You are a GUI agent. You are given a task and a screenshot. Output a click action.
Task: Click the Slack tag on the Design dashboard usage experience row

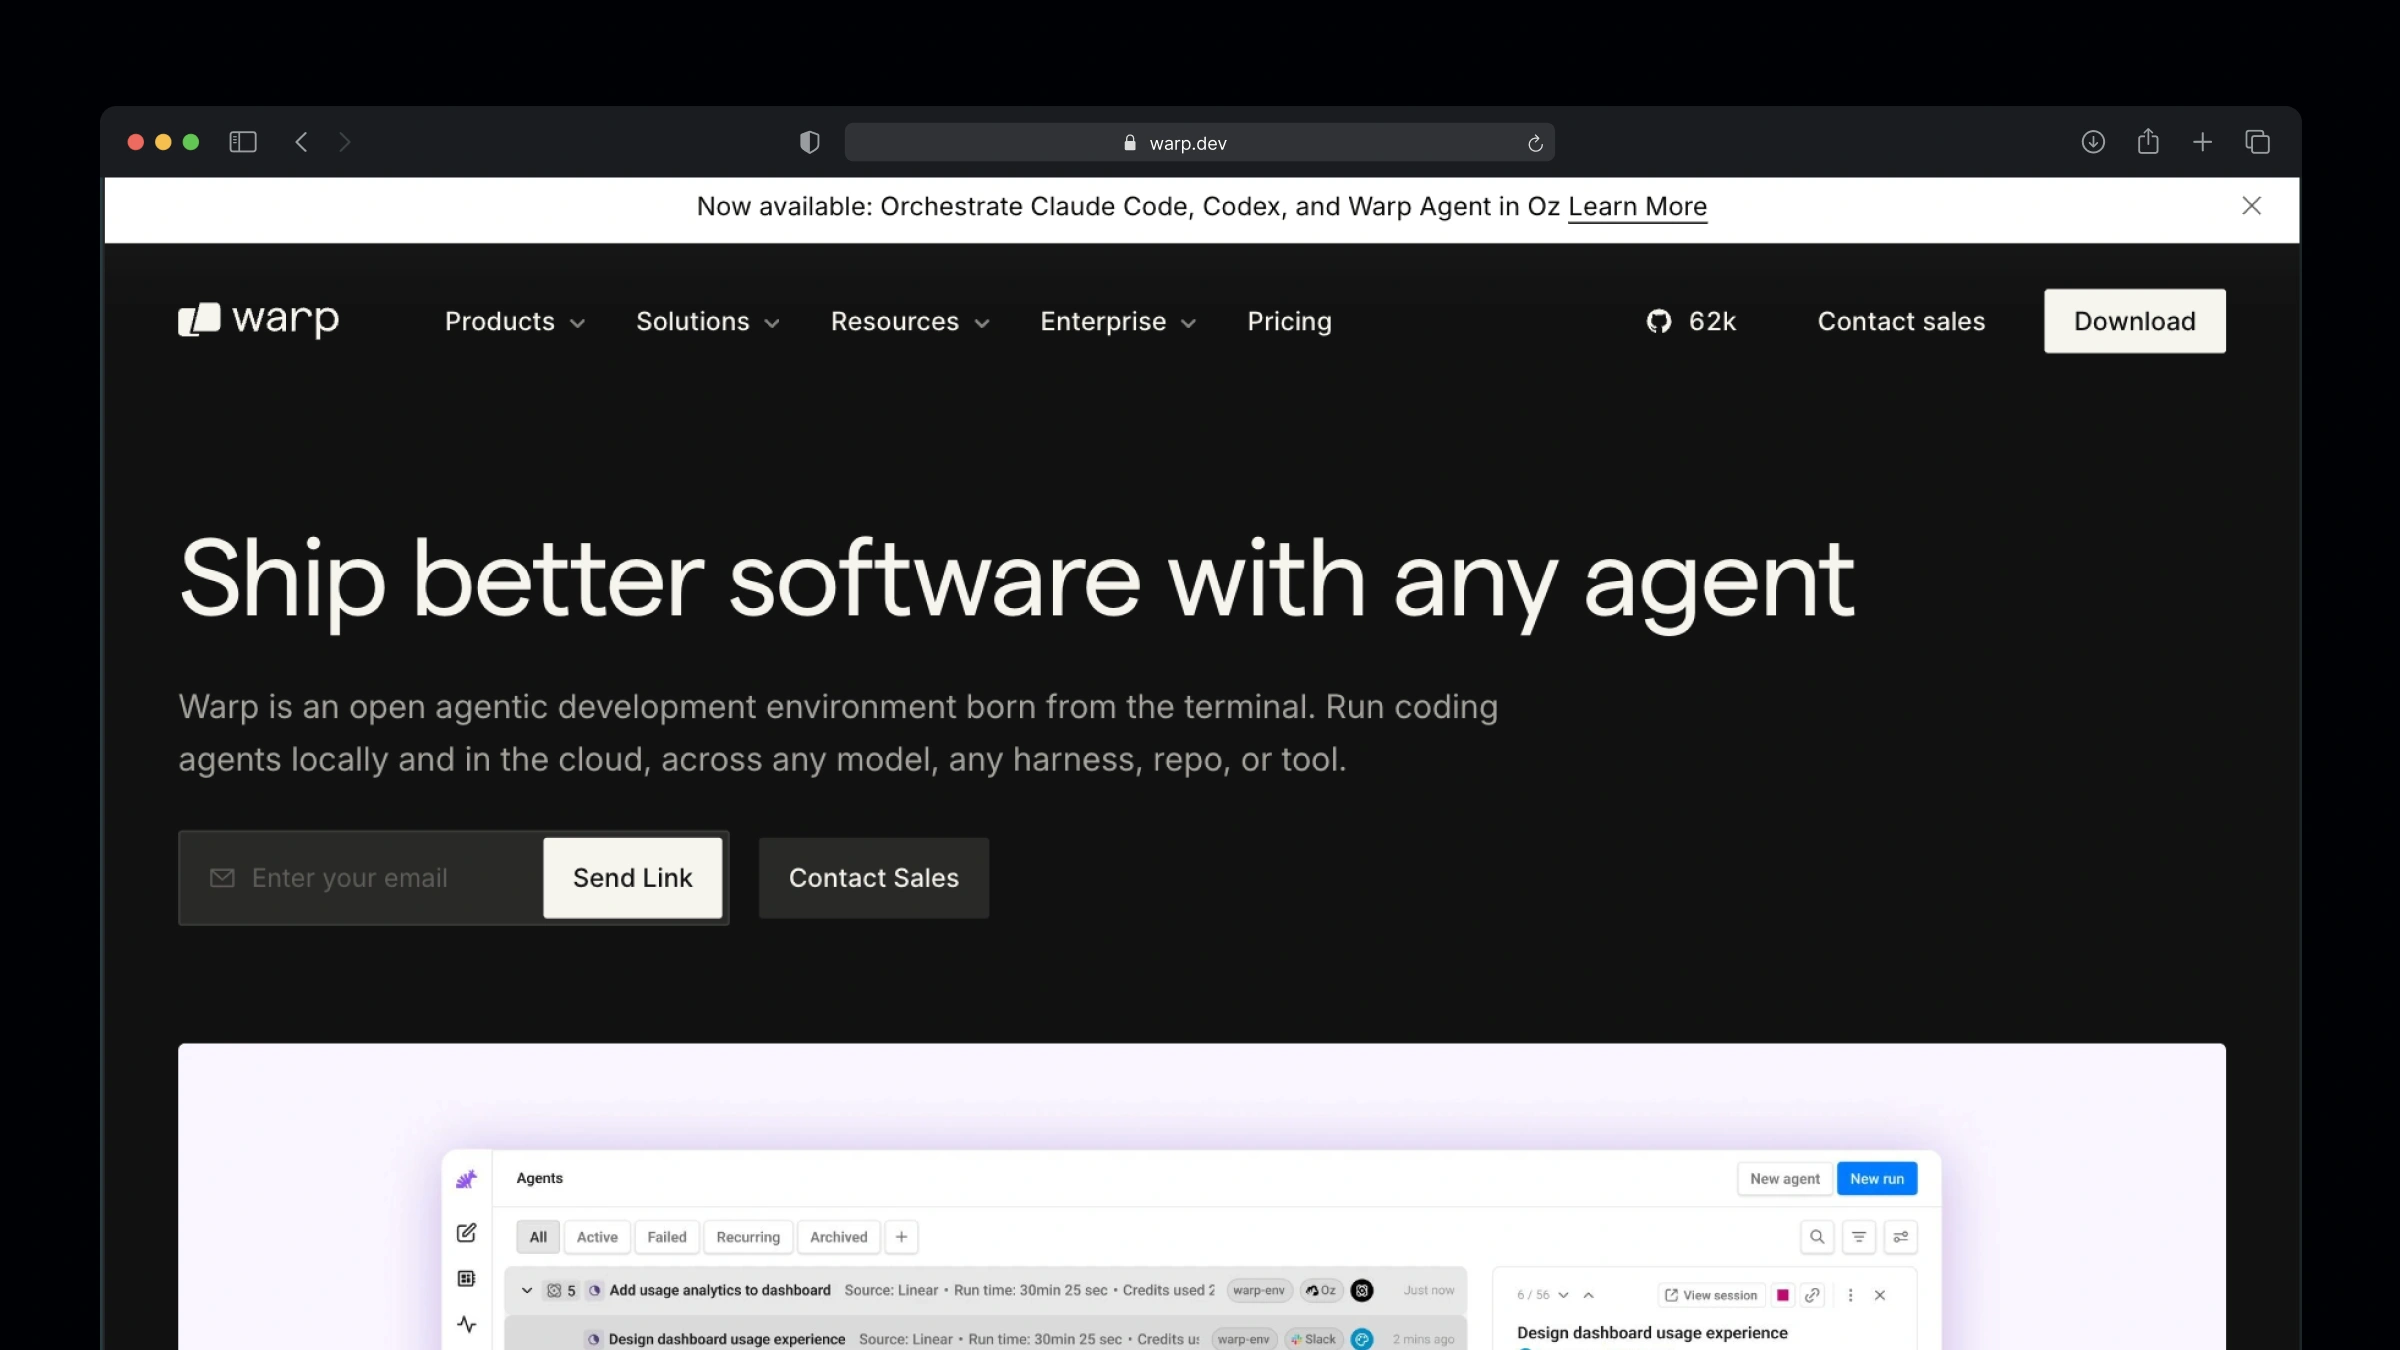point(1313,1339)
